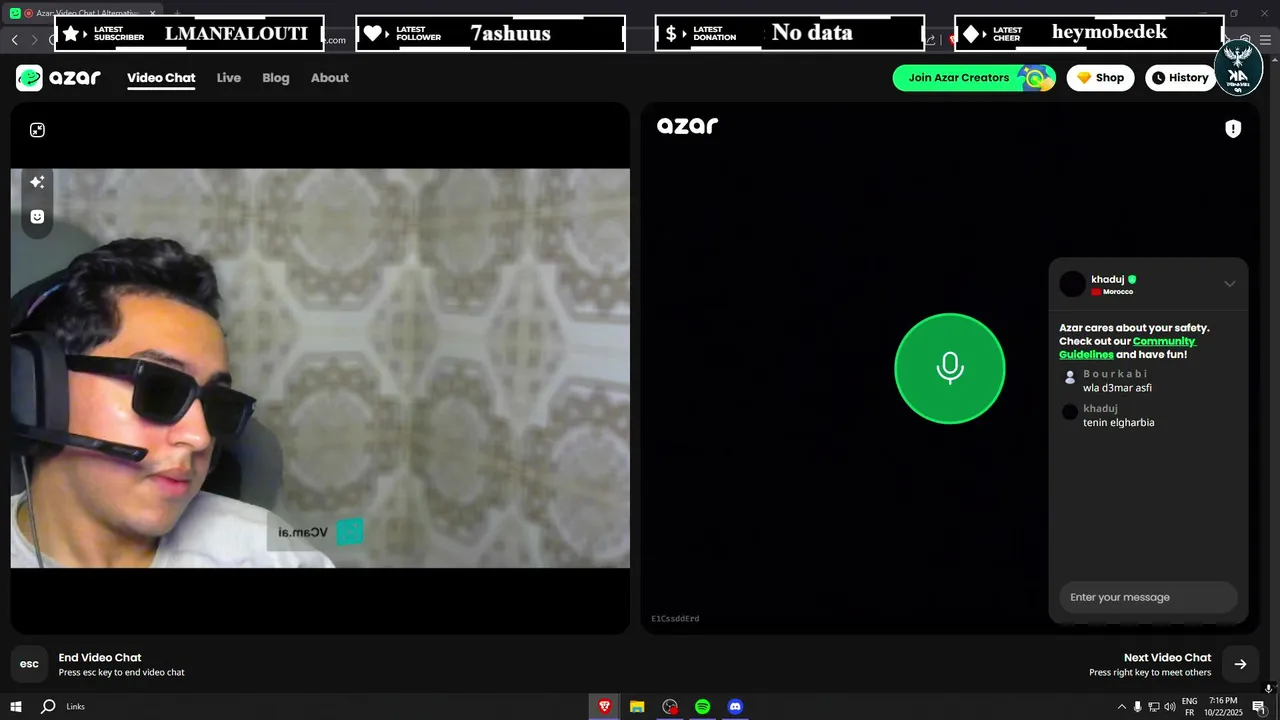Expand the video to fullscreen

tap(37, 130)
